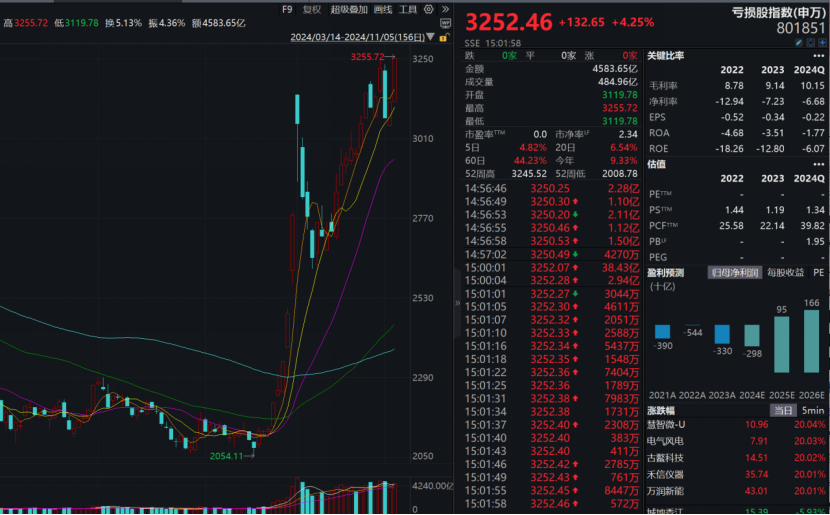Image resolution: width=830 pixels, height=515 pixels.
Task: Click the 换5.13% turnover stat
Action: (x=123, y=23)
